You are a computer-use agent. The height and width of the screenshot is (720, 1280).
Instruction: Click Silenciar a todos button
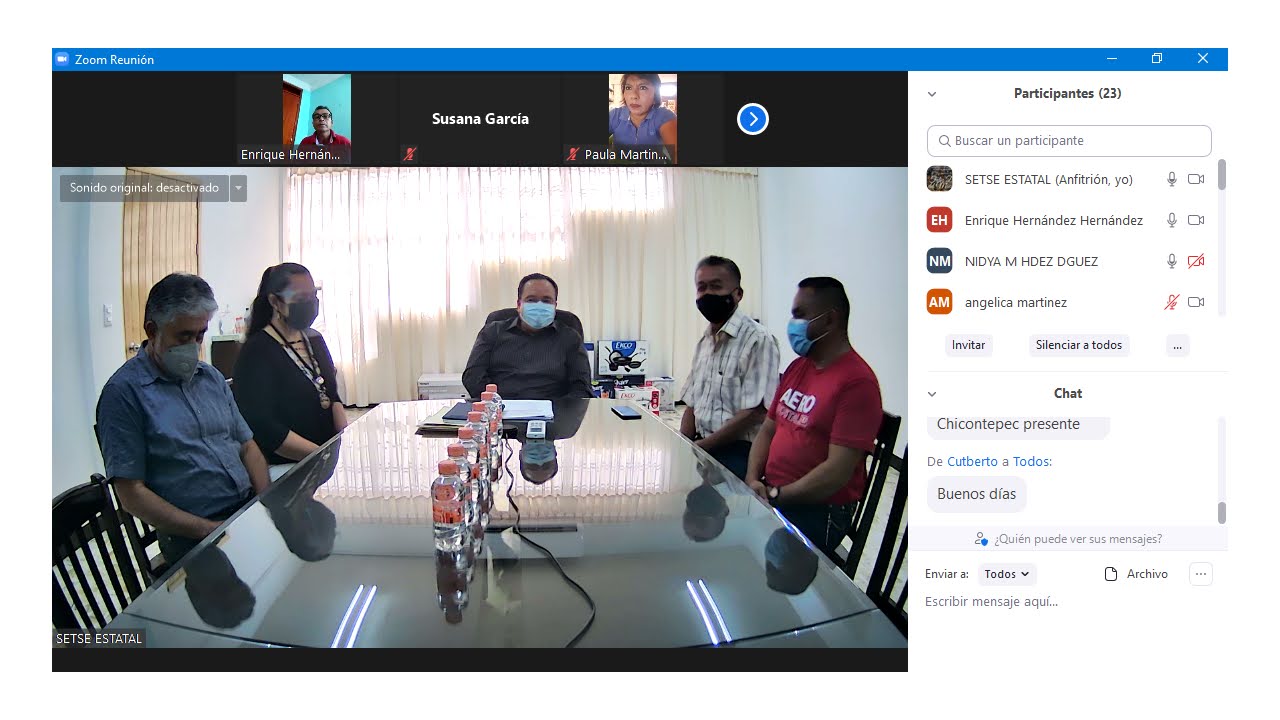click(1079, 345)
